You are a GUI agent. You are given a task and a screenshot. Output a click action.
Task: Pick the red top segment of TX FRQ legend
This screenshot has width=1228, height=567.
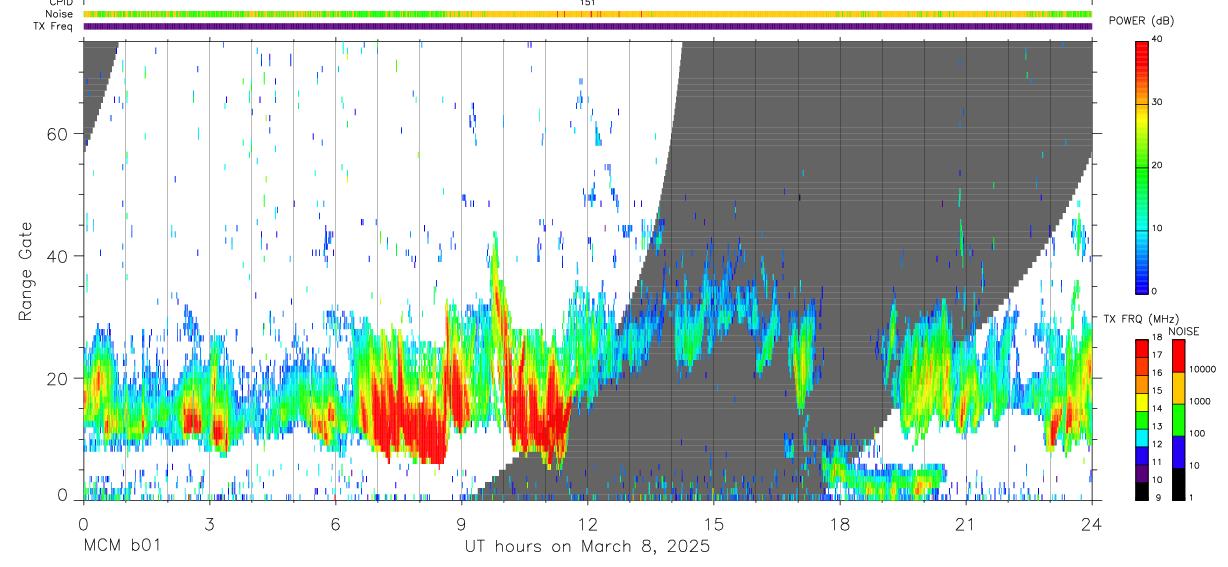pos(1142,347)
